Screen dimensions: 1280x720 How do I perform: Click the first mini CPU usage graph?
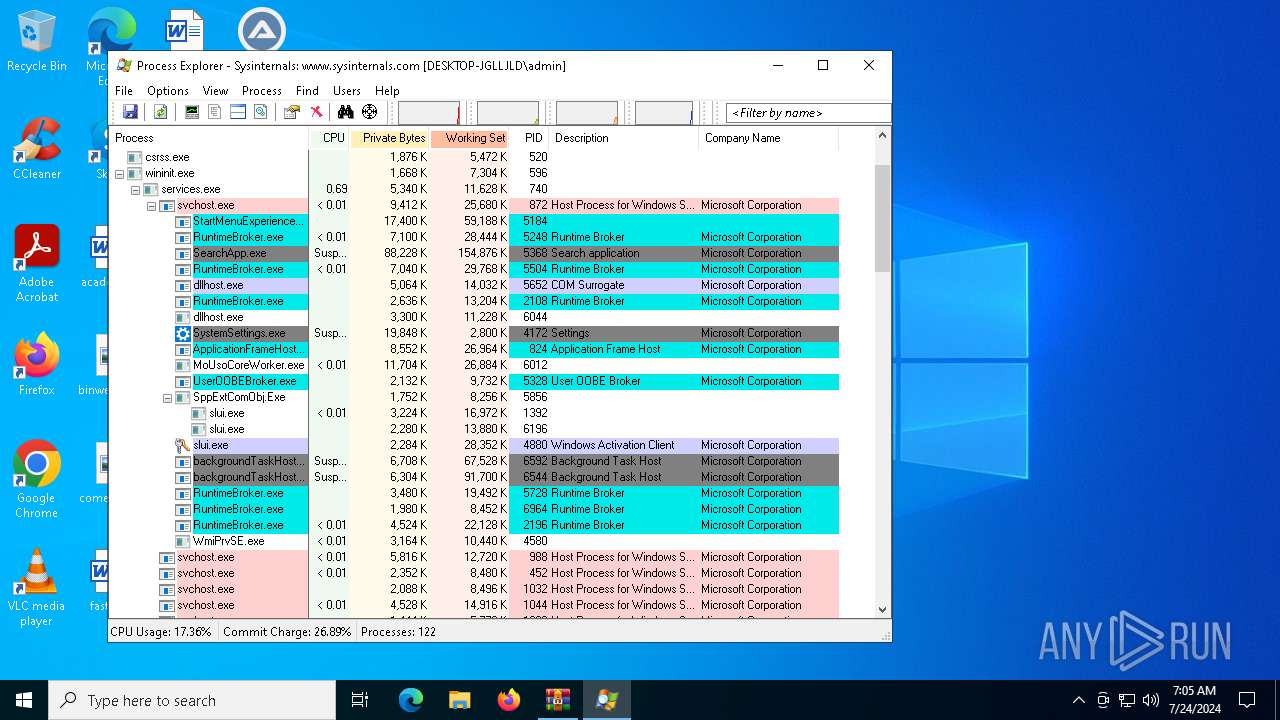coord(429,113)
